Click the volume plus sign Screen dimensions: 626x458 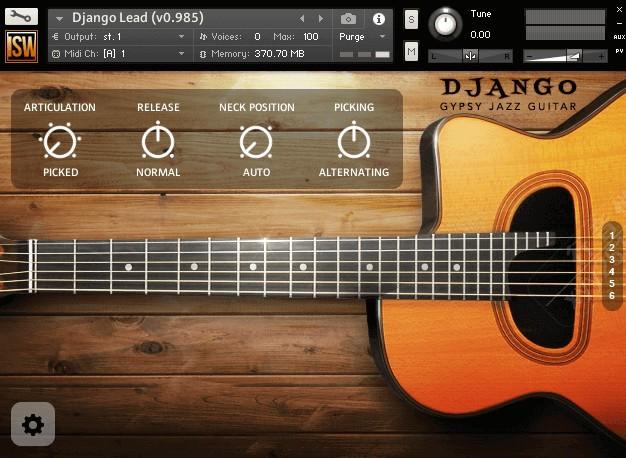coord(601,57)
